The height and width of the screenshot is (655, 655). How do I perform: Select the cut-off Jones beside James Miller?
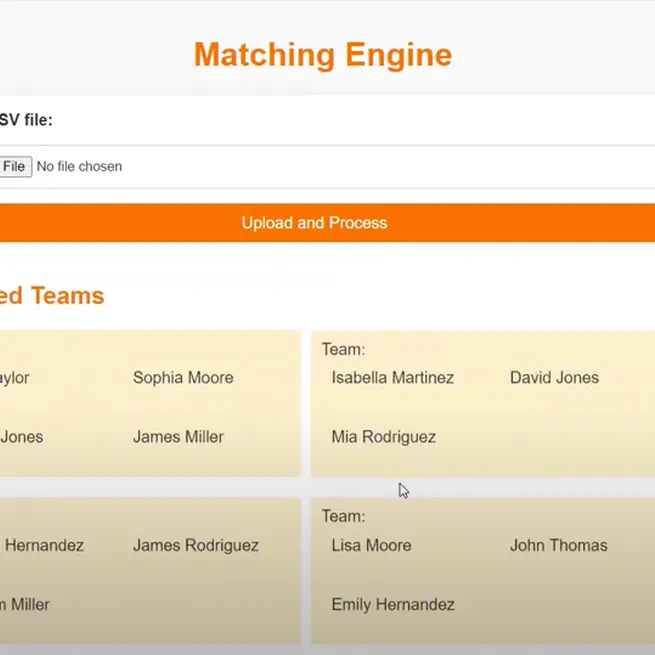click(21, 437)
